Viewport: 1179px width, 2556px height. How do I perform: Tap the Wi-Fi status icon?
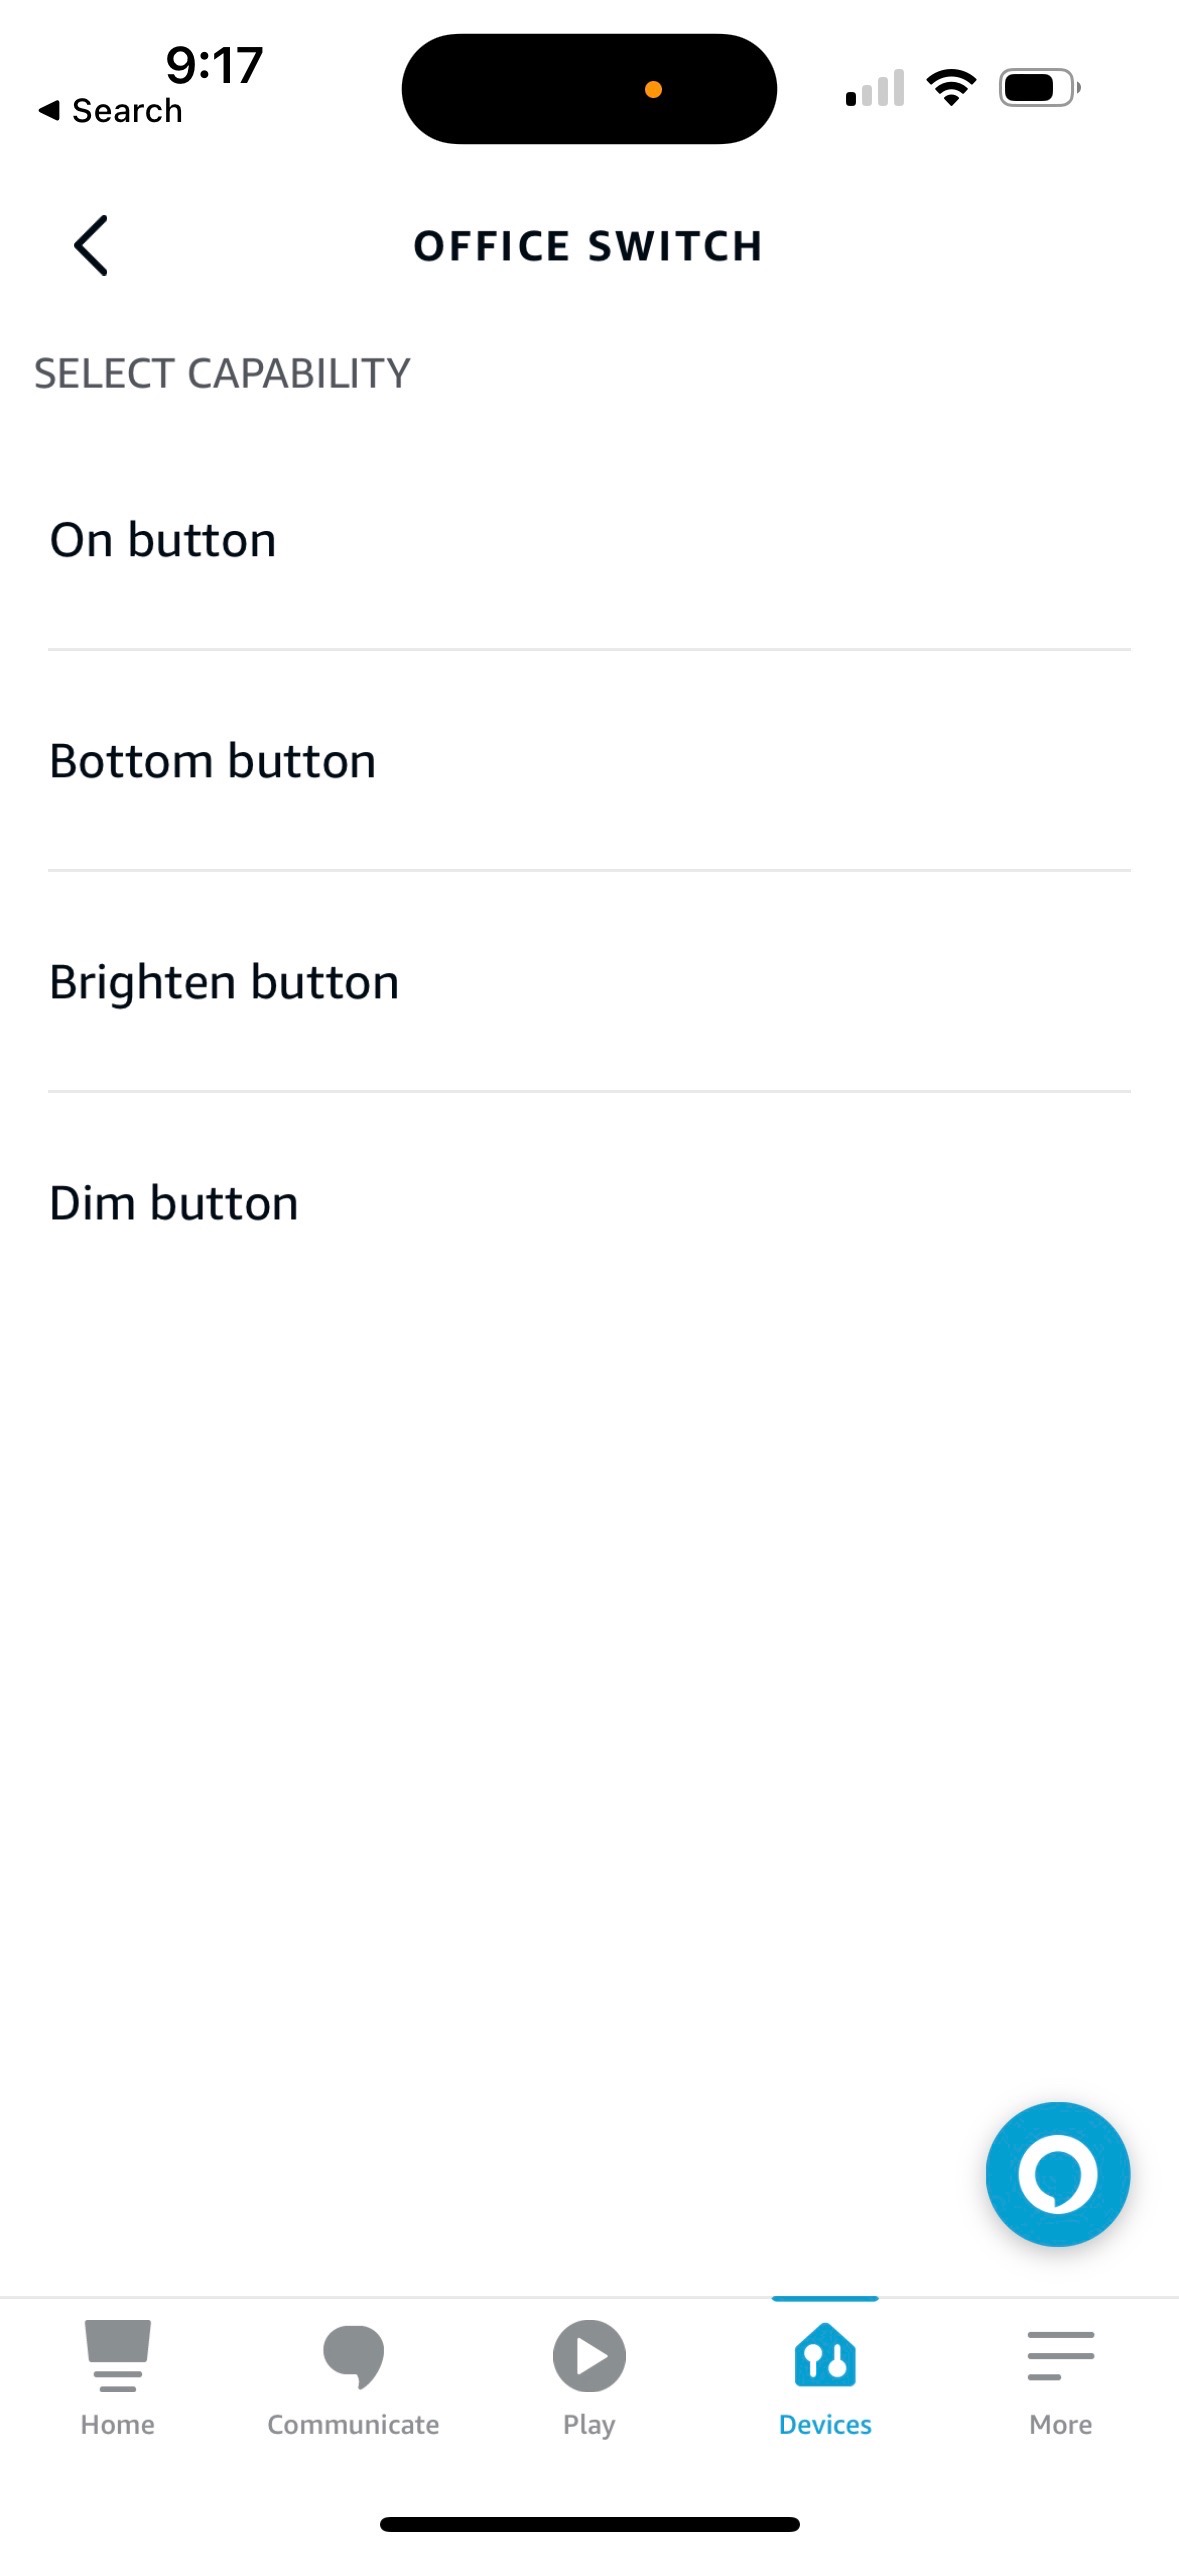click(951, 88)
